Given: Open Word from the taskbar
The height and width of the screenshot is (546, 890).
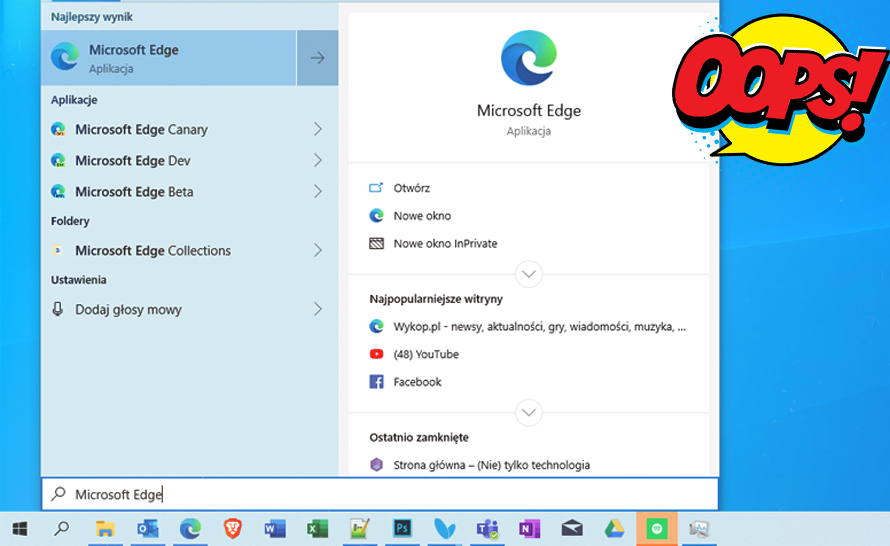Looking at the screenshot, I should [x=275, y=529].
